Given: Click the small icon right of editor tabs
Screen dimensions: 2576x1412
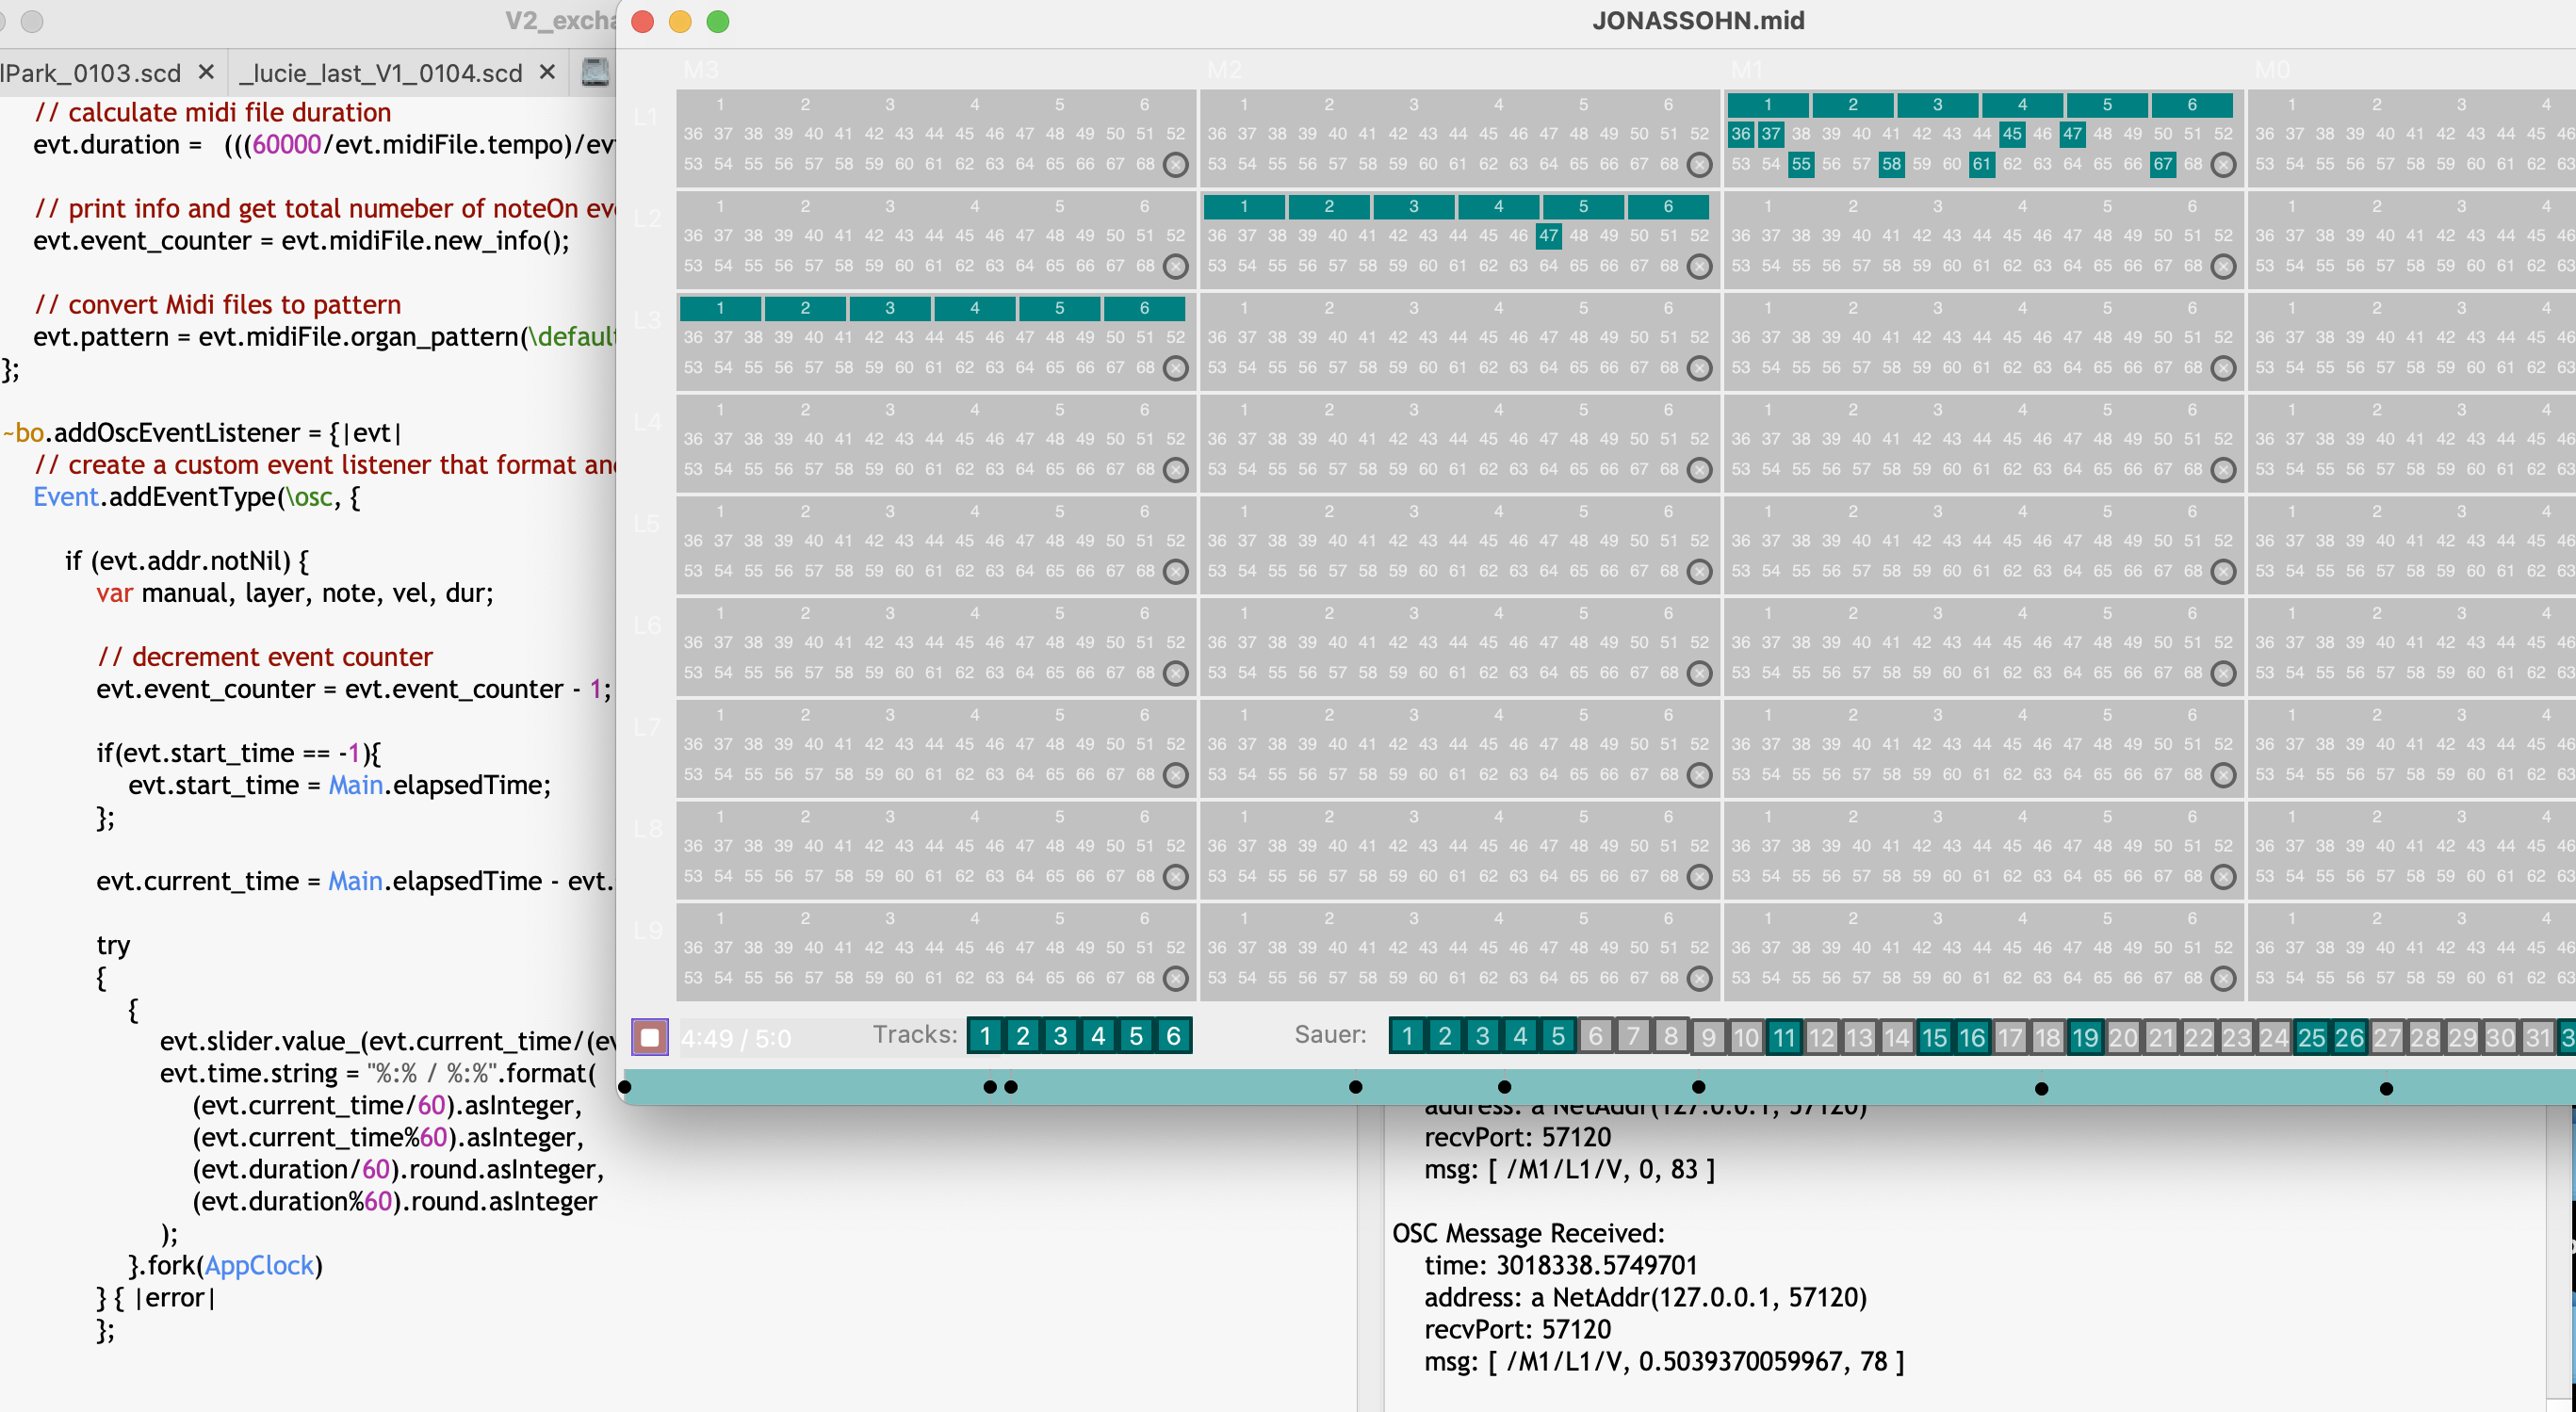Looking at the screenshot, I should (x=595, y=72).
